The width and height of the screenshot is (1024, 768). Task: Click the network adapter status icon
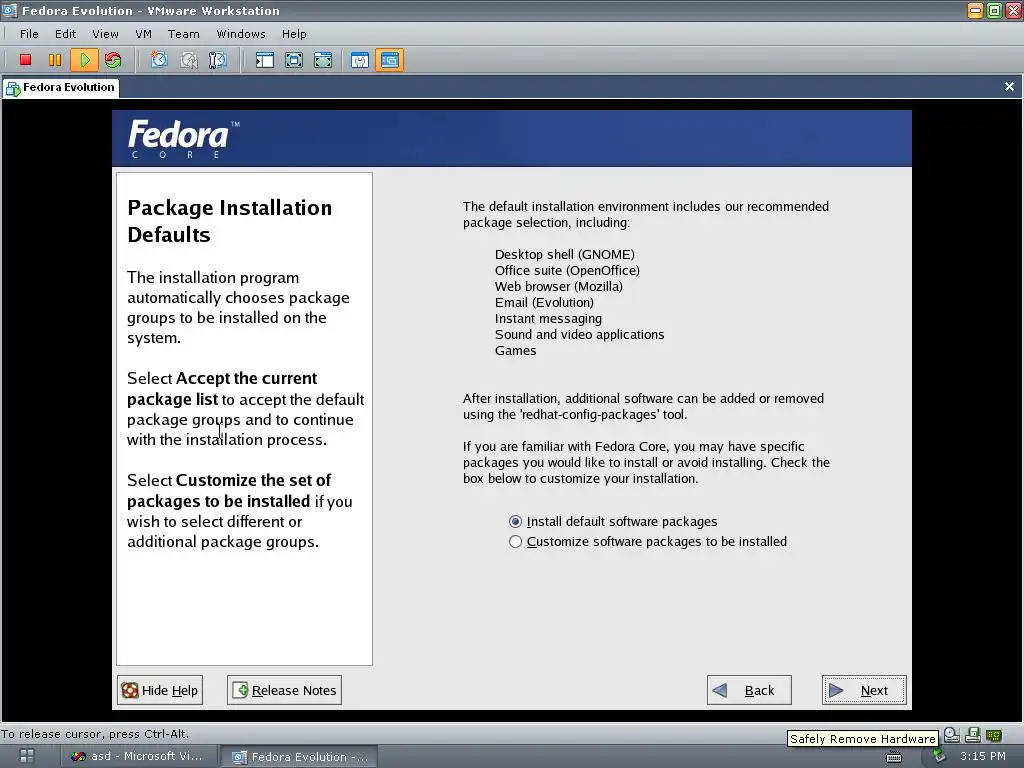coord(994,735)
